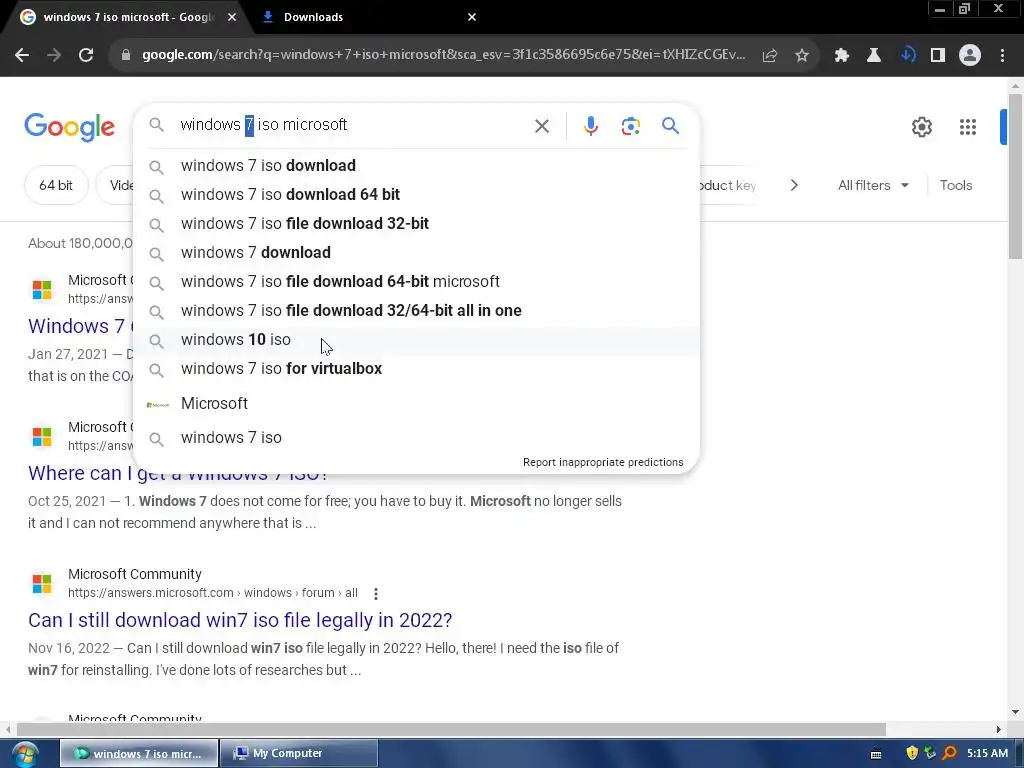Open the browser downloads arrow icon
The height and width of the screenshot is (768, 1024).
[x=907, y=56]
